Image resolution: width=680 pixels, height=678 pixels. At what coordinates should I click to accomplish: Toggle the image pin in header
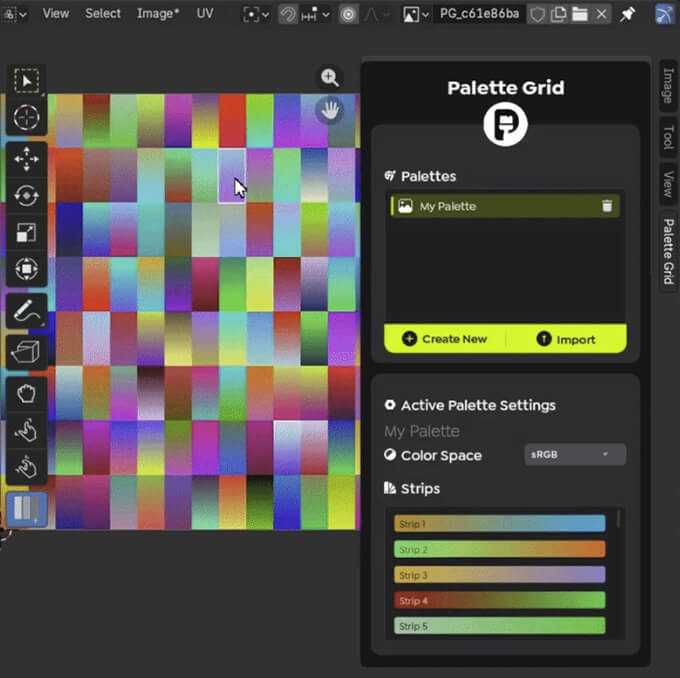click(628, 14)
